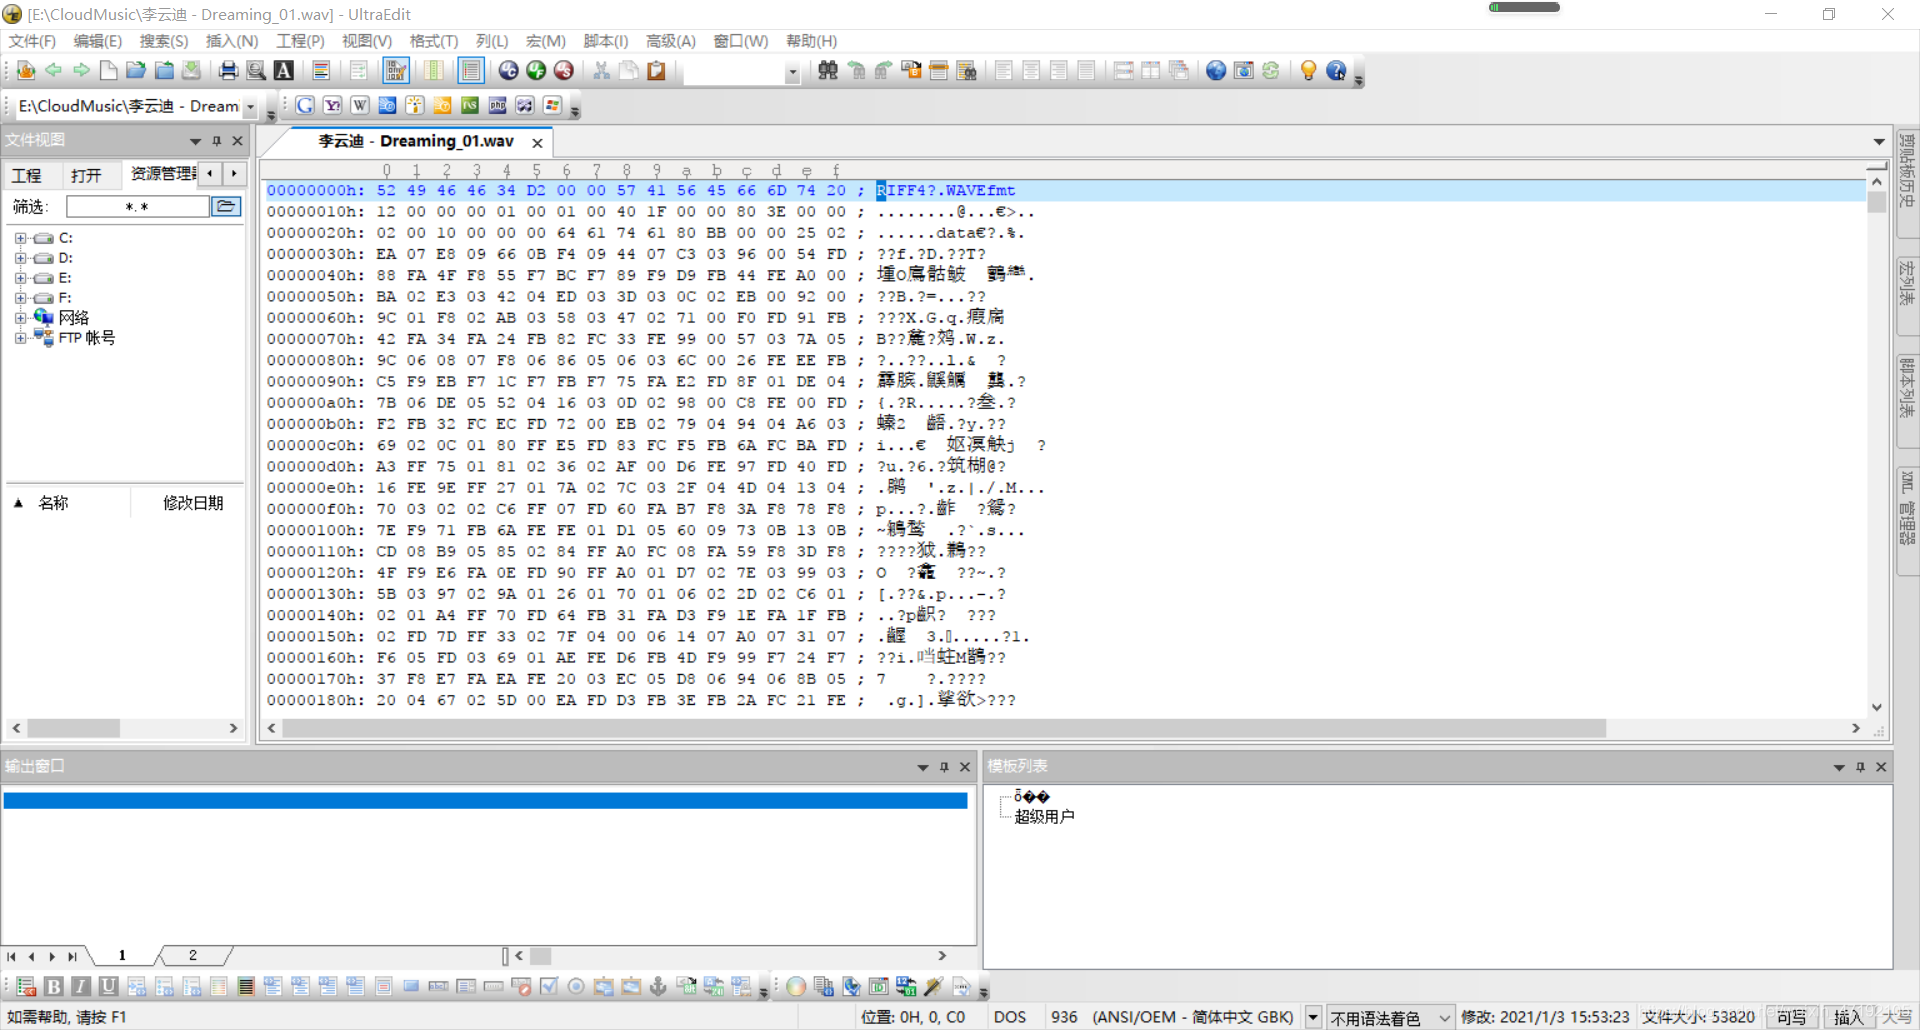Screen dimensions: 1920x1030
Task: Open the 文件(F) menu
Action: click(x=32, y=41)
